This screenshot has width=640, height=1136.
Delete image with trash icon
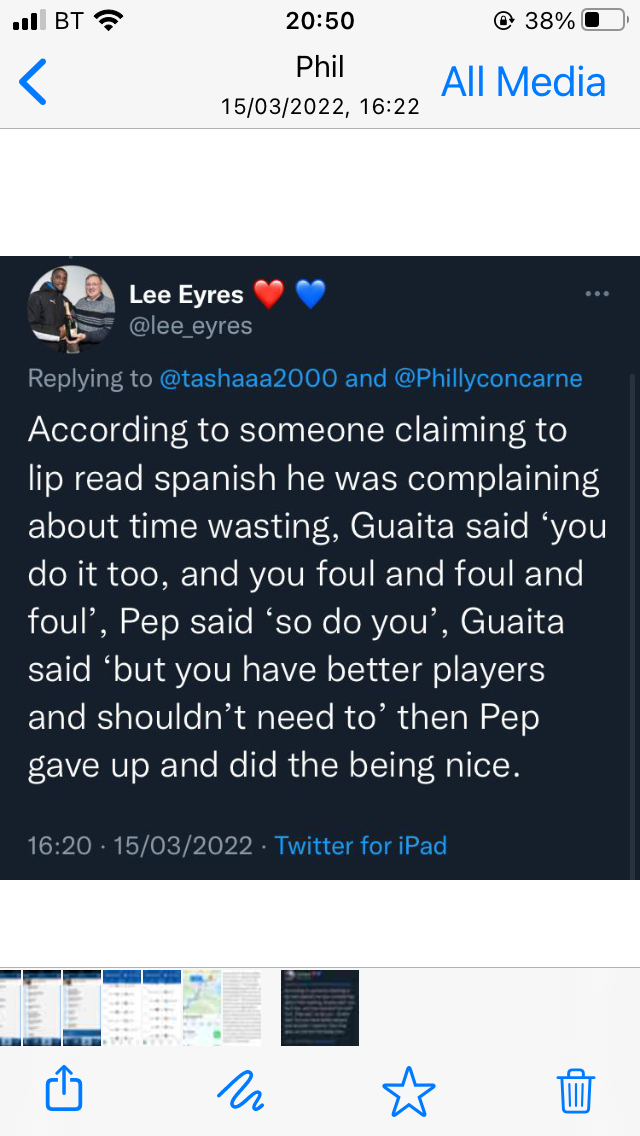click(576, 1089)
